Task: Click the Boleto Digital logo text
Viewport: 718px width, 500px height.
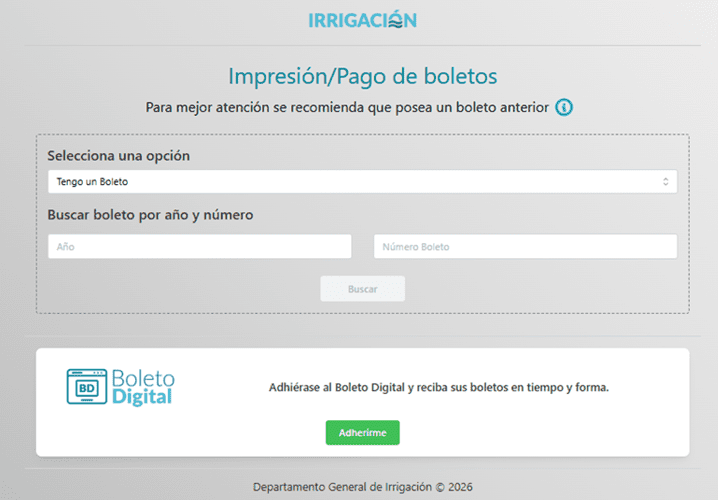Action: click(142, 380)
